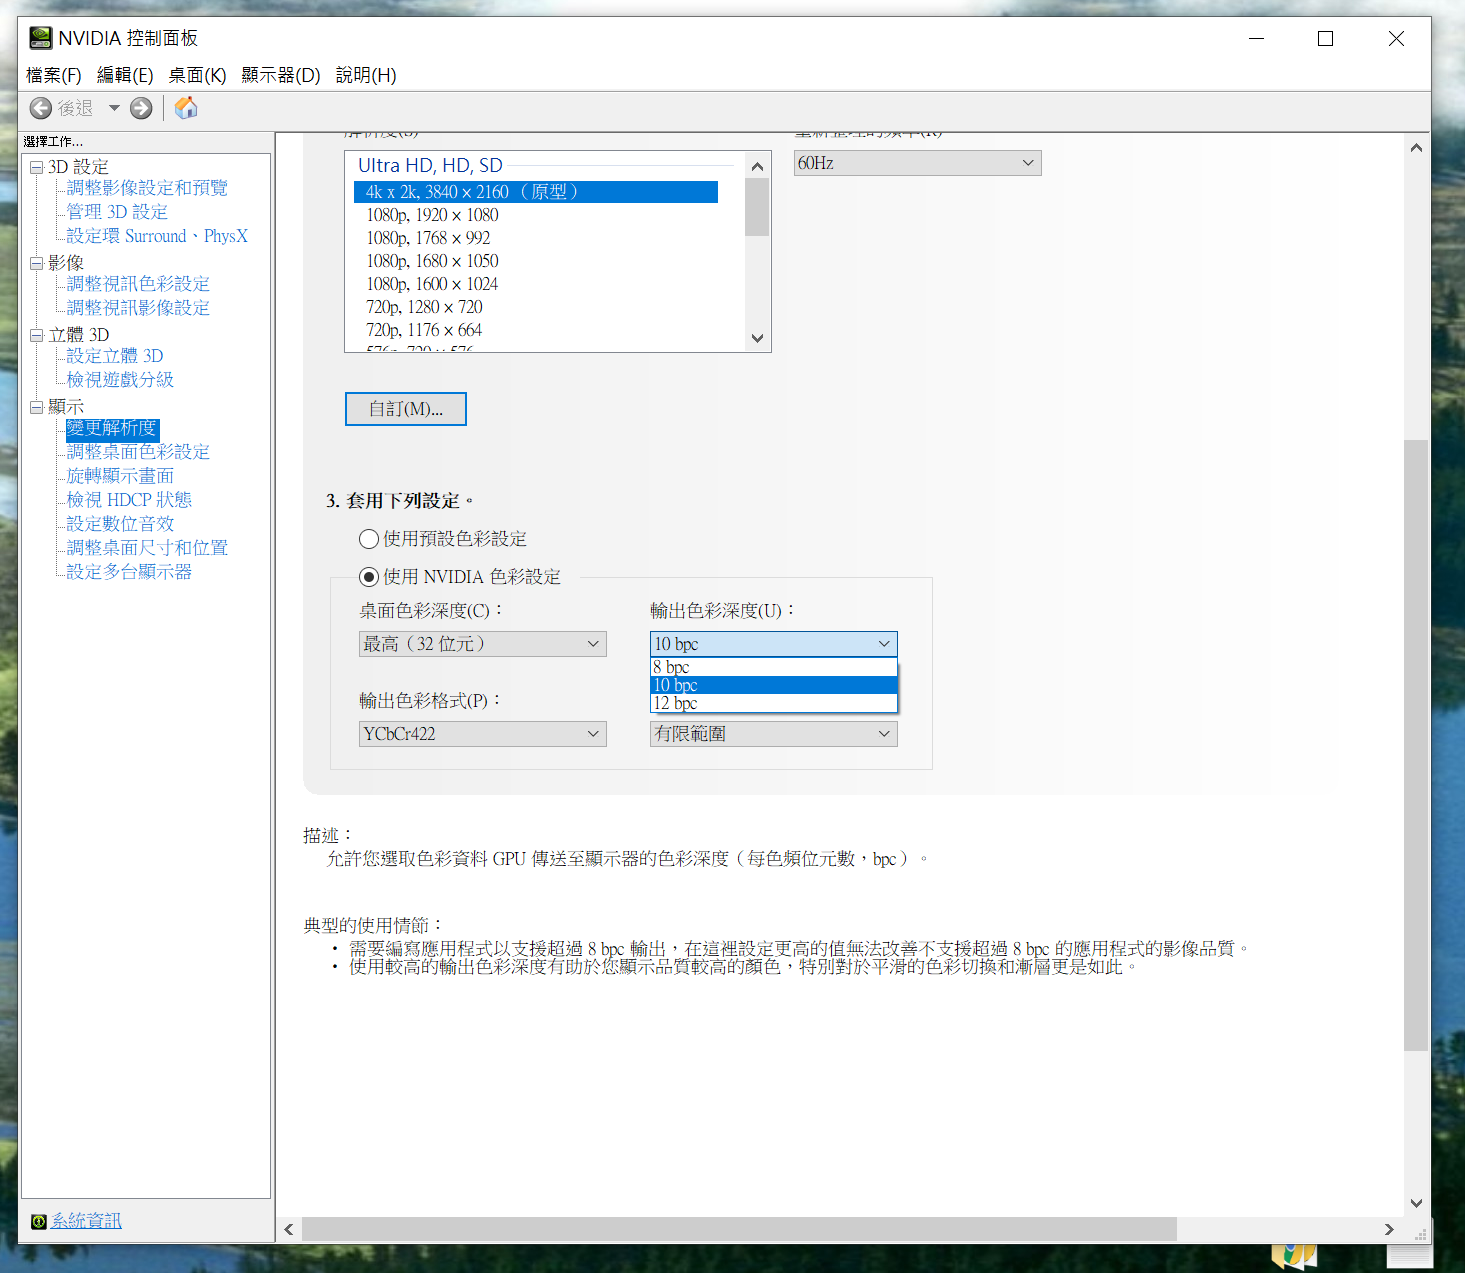Collapse the 立體 3D tree node
The width and height of the screenshot is (1465, 1273).
point(36,335)
